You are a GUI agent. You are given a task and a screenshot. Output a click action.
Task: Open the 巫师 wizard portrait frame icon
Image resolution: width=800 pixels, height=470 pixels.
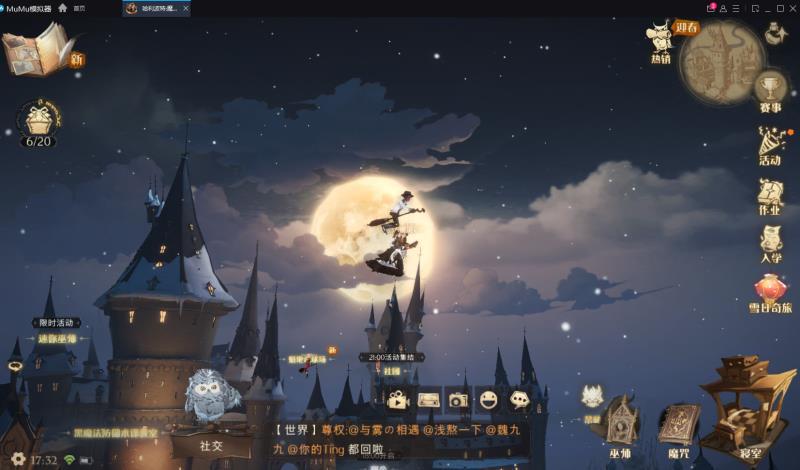point(620,426)
